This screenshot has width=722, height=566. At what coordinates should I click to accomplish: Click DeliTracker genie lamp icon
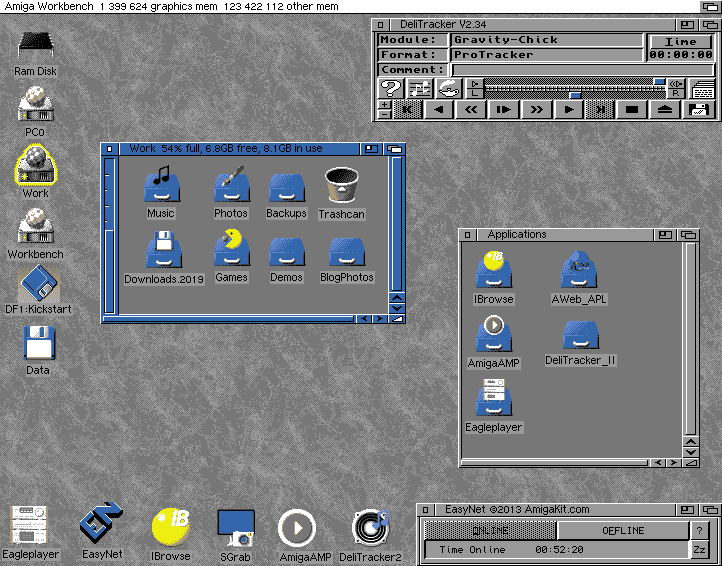[x=448, y=88]
